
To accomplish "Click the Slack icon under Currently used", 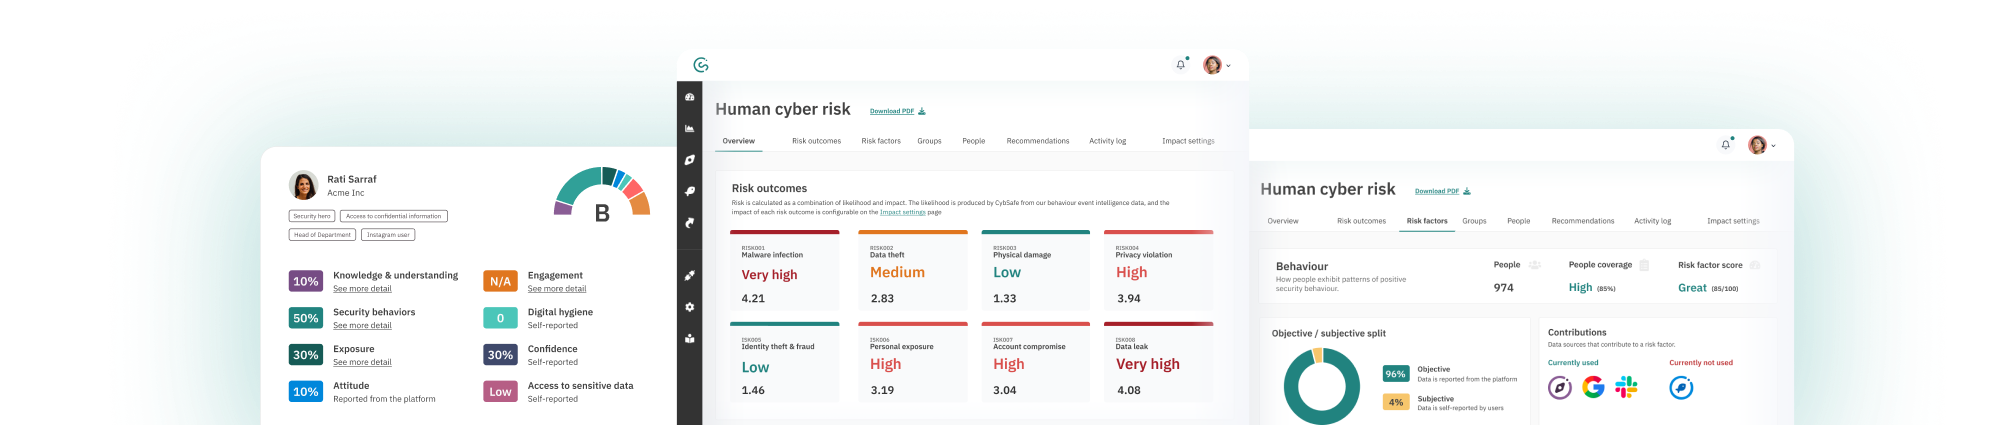I will [x=1627, y=387].
